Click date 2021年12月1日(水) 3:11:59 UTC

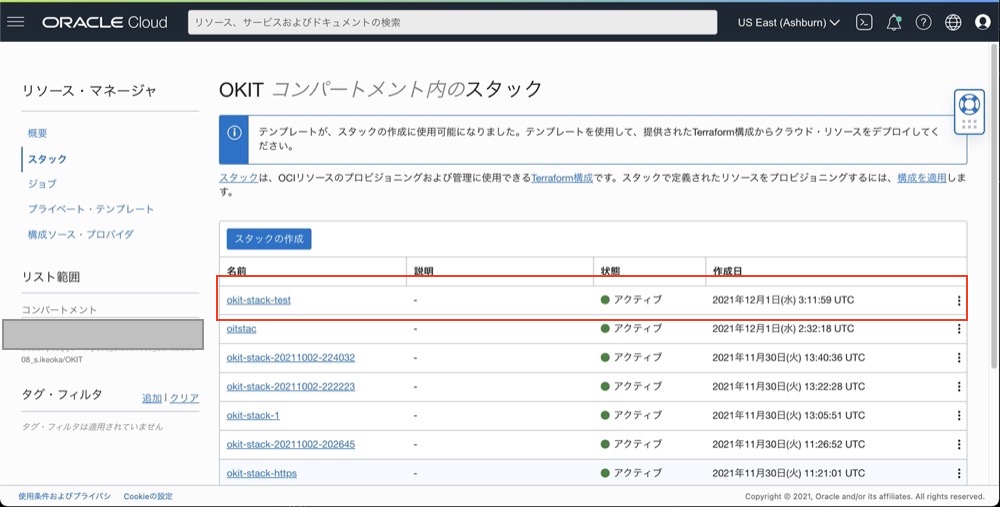(x=783, y=300)
